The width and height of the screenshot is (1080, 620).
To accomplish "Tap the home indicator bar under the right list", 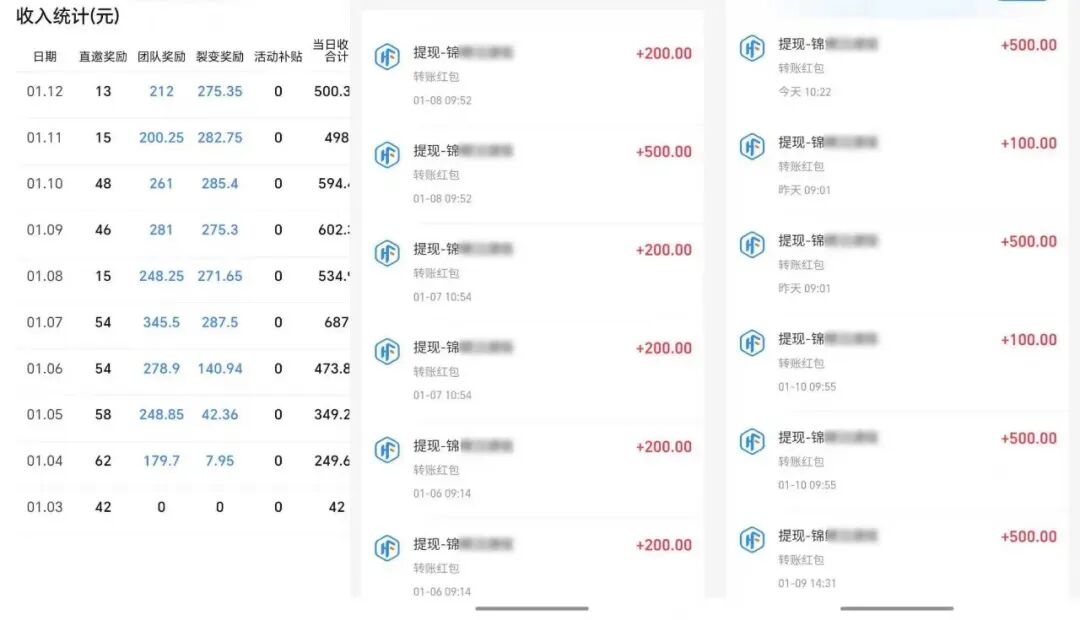I will pyautogui.click(x=897, y=608).
